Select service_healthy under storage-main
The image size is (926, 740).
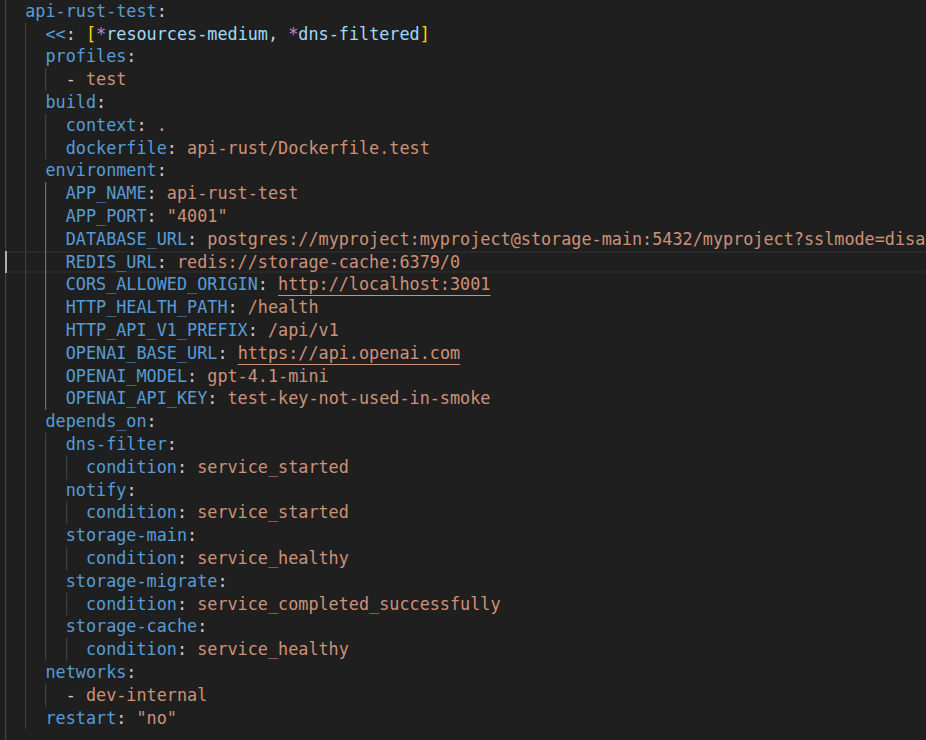273,558
